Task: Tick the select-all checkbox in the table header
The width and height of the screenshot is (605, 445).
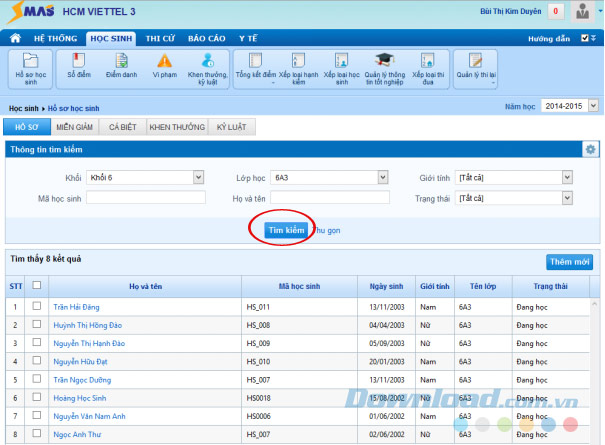Action: (x=37, y=286)
